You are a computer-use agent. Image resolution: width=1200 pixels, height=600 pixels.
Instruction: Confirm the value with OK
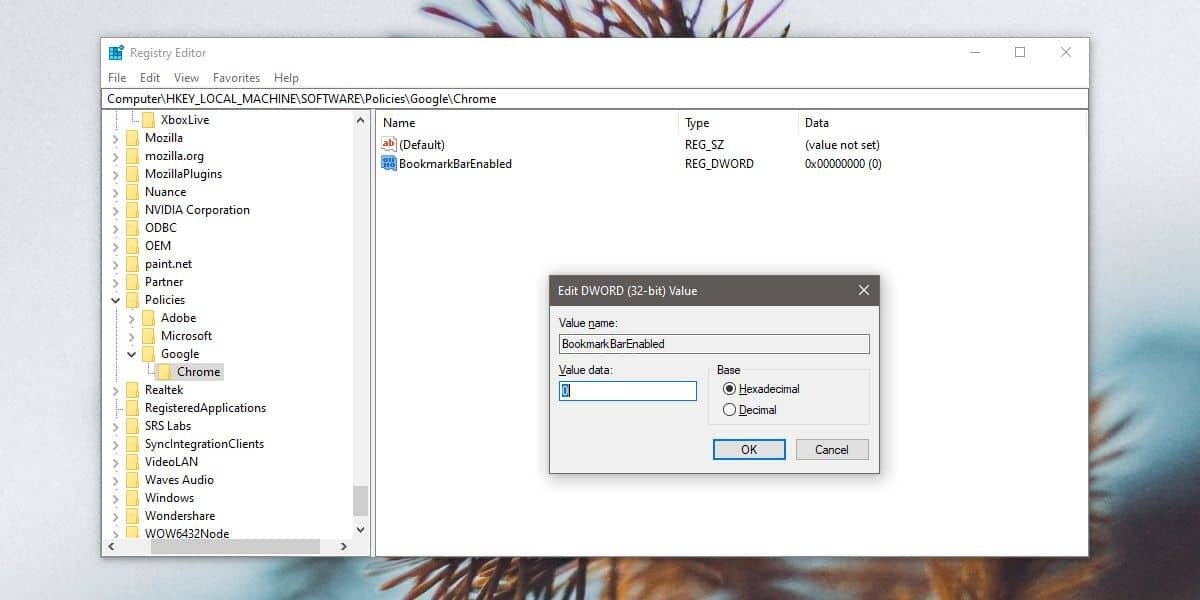point(748,449)
